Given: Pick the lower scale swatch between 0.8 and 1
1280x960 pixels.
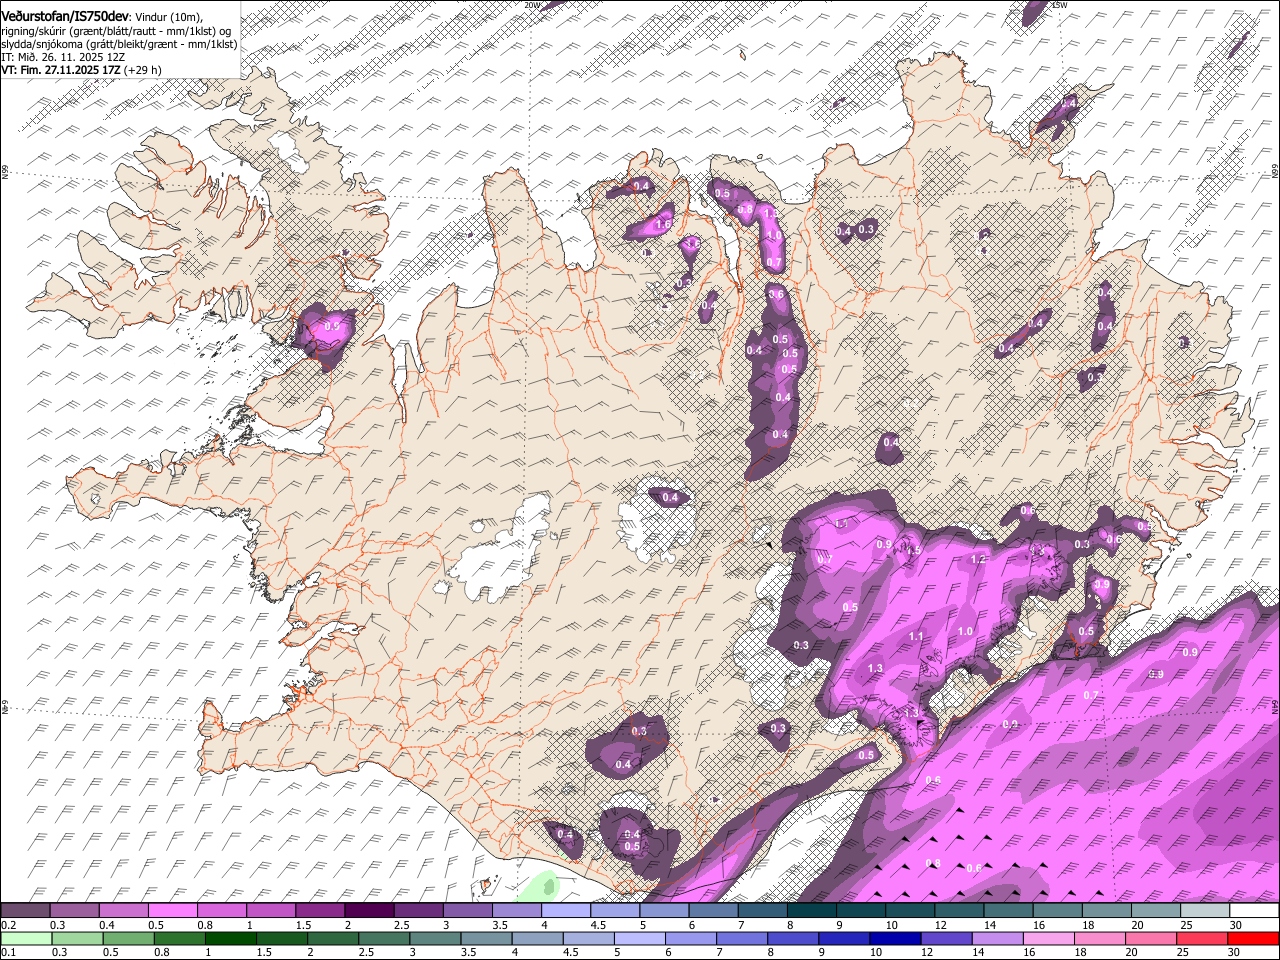Looking at the screenshot, I should coord(180,938).
